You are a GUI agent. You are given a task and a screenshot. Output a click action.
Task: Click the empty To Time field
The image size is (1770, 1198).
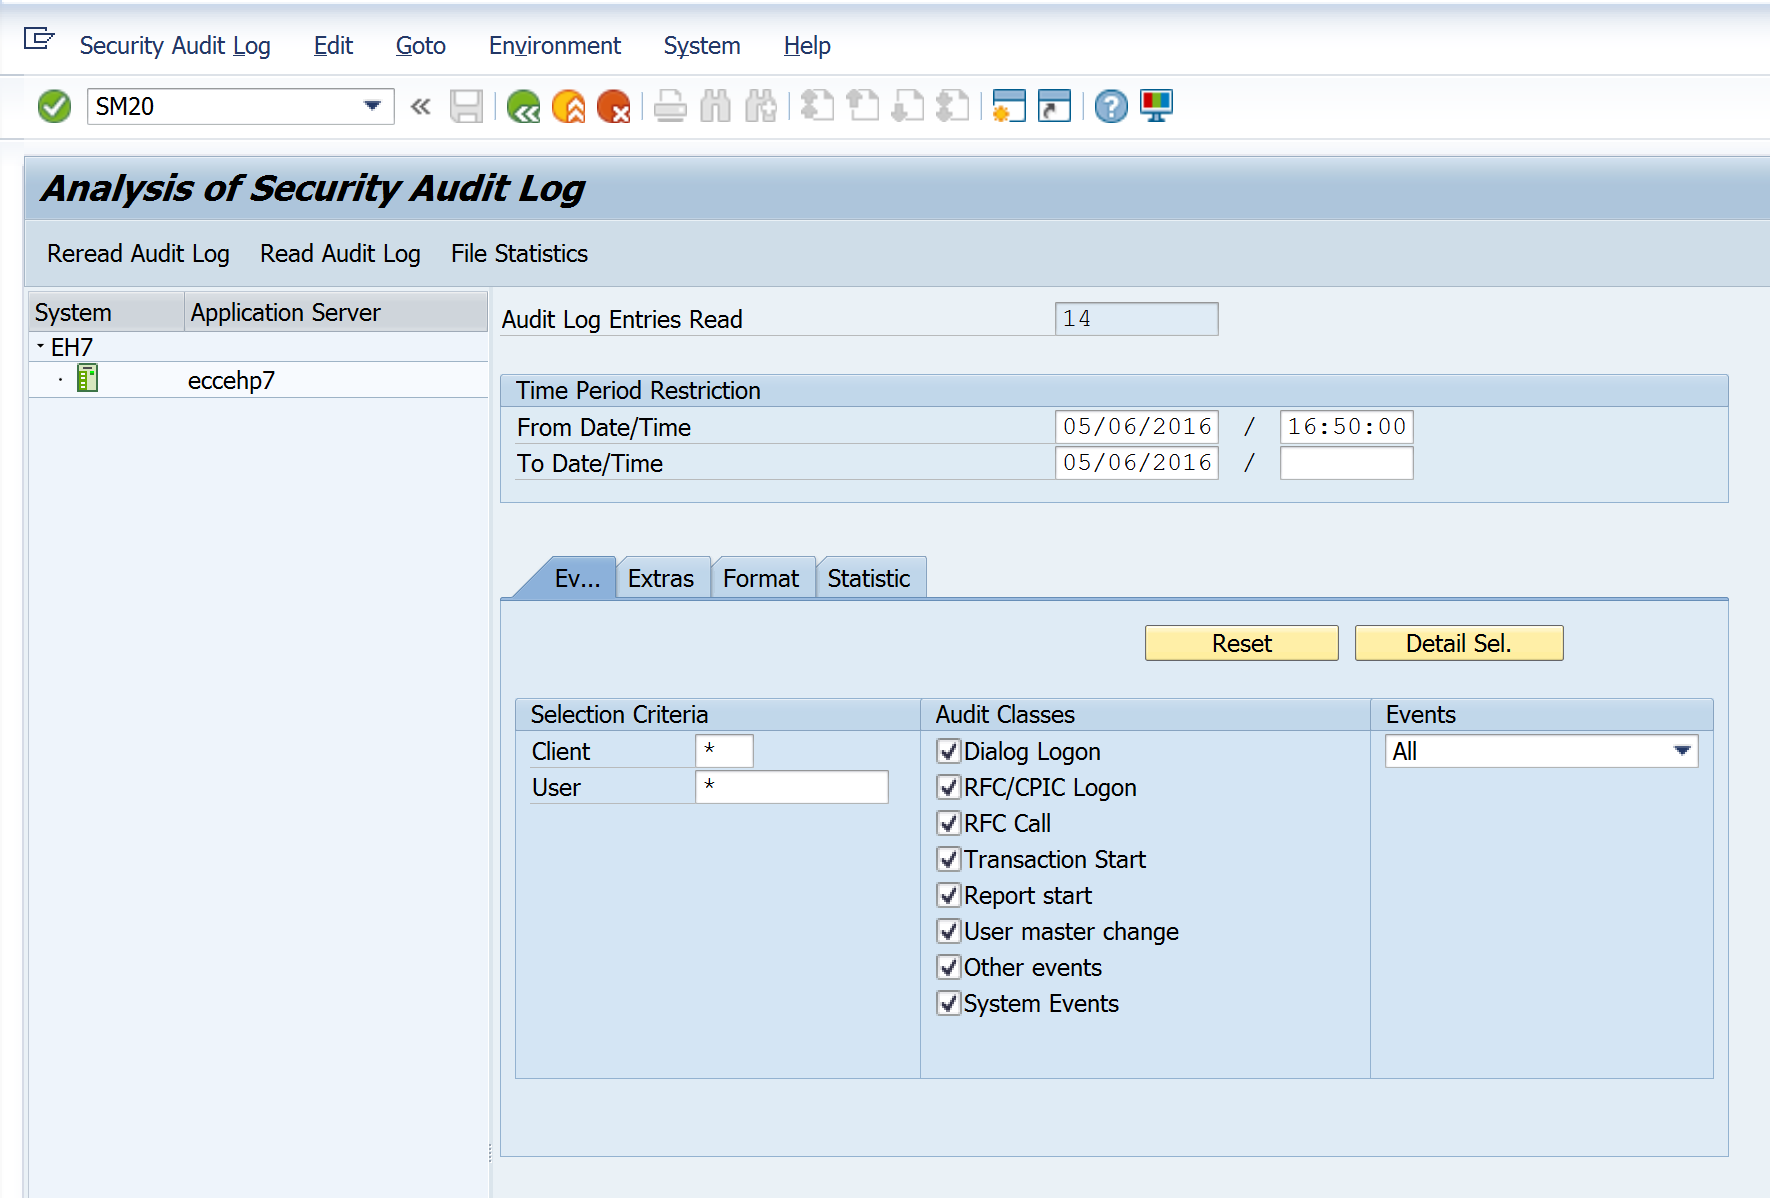point(1346,463)
